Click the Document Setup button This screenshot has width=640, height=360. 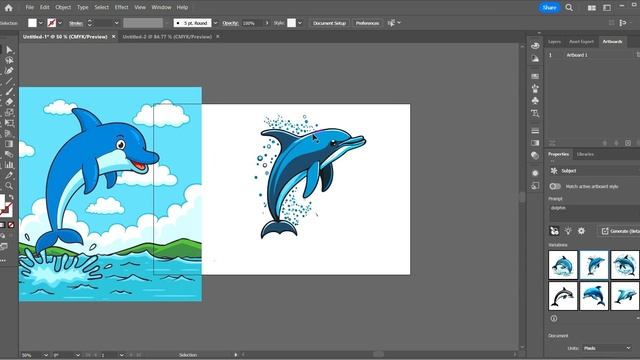[x=329, y=23]
